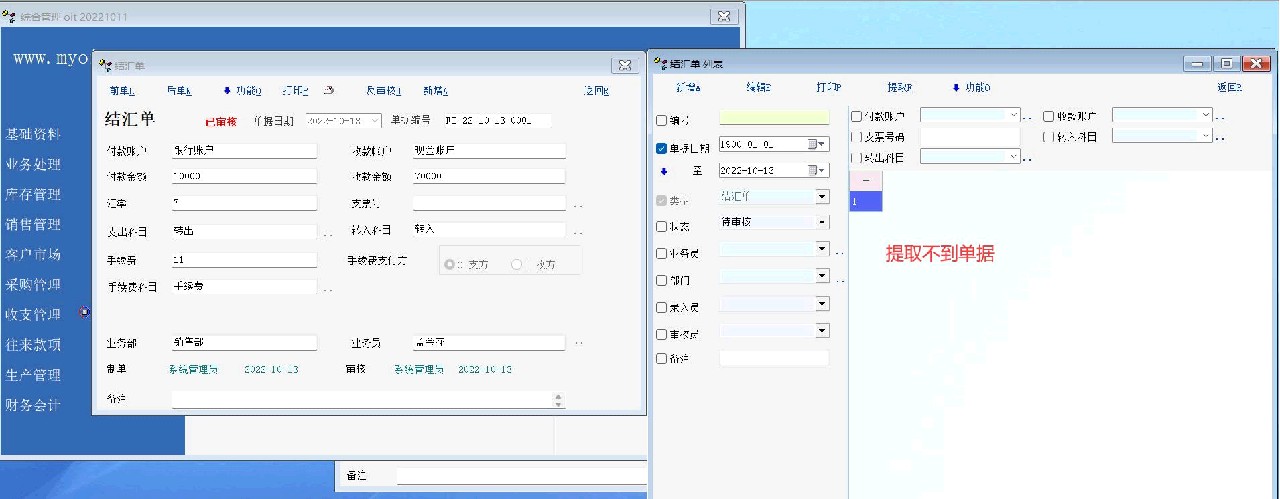Uncheck the 单据日期 filter checkbox
The width and height of the screenshot is (1280, 499).
pyautogui.click(x=661, y=149)
